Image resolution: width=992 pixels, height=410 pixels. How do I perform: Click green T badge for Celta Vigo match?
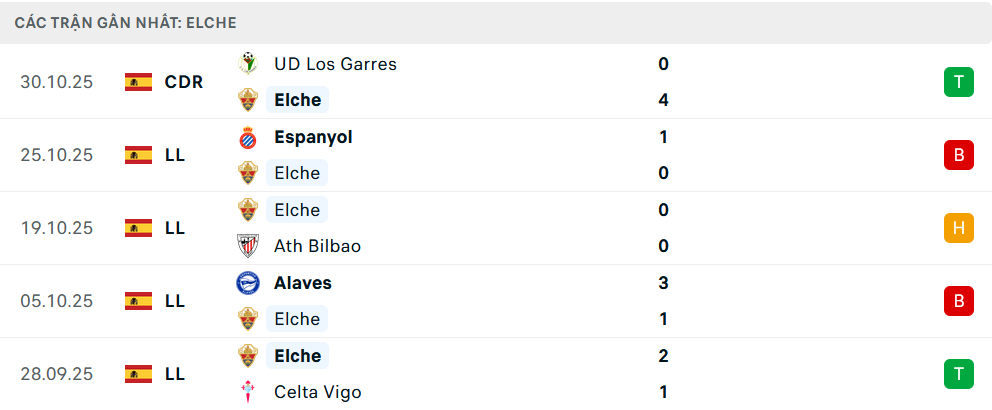(958, 374)
